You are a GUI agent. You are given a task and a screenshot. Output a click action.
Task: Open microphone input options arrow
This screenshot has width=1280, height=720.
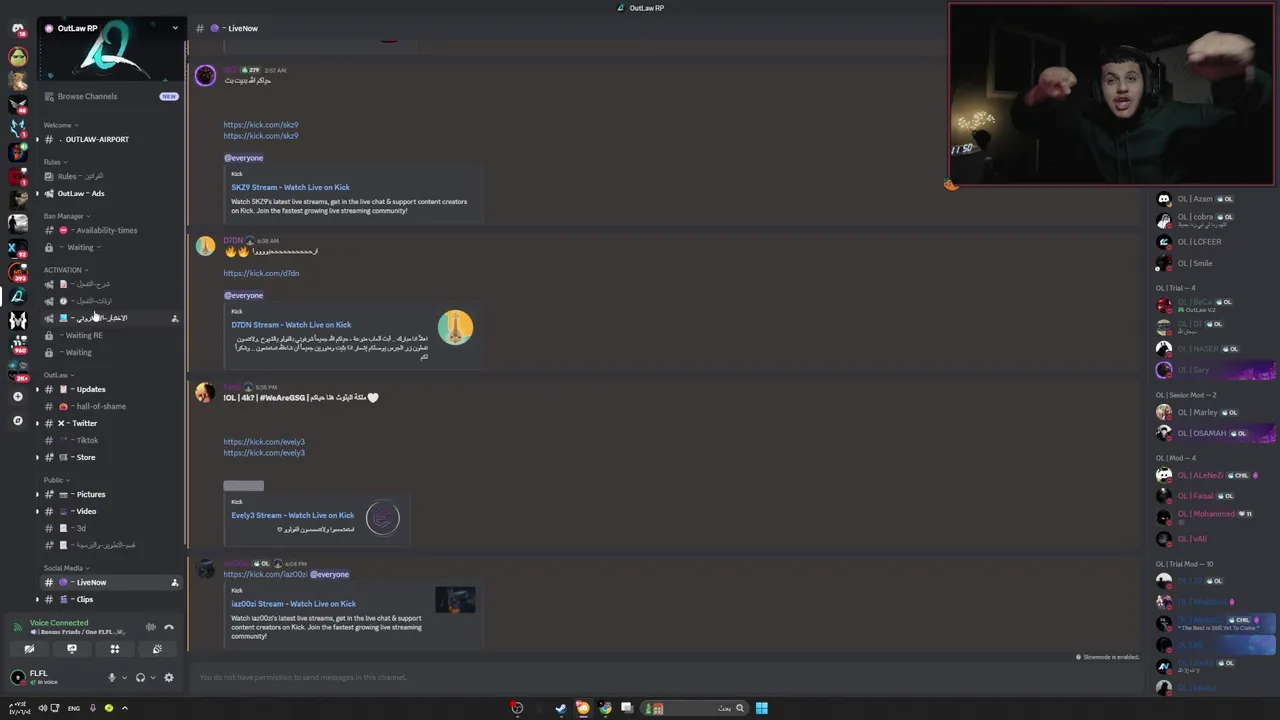(124, 677)
